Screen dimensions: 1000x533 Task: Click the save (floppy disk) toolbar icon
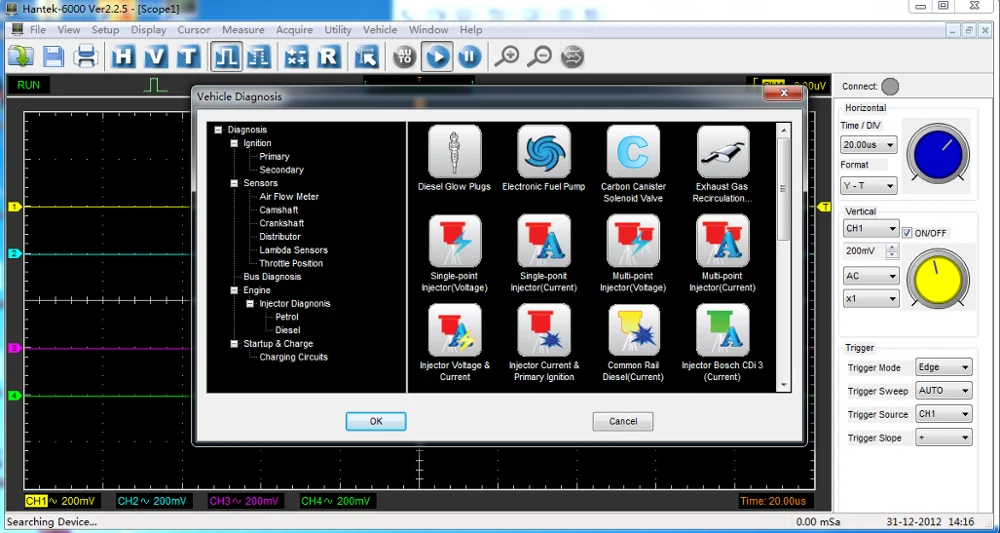coord(53,57)
